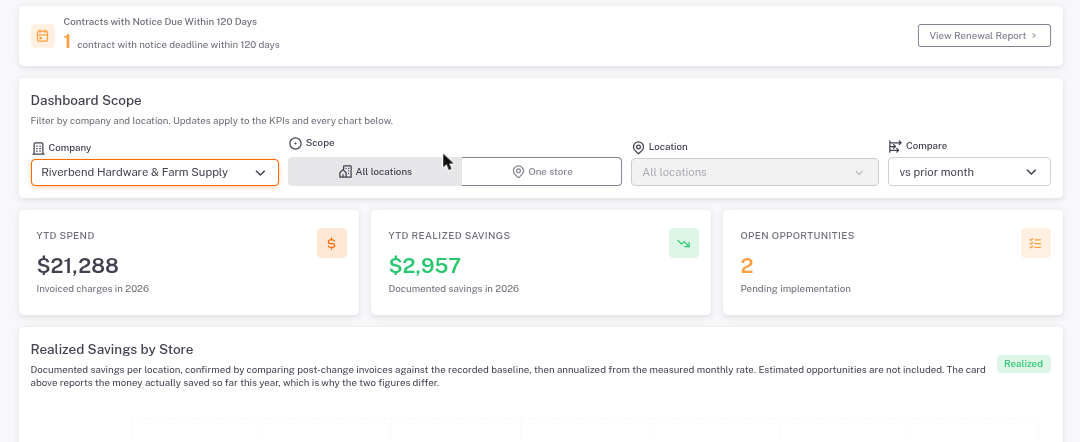Viewport: 1080px width, 442px height.
Task: Click the Company building icon
Action: 38,148
